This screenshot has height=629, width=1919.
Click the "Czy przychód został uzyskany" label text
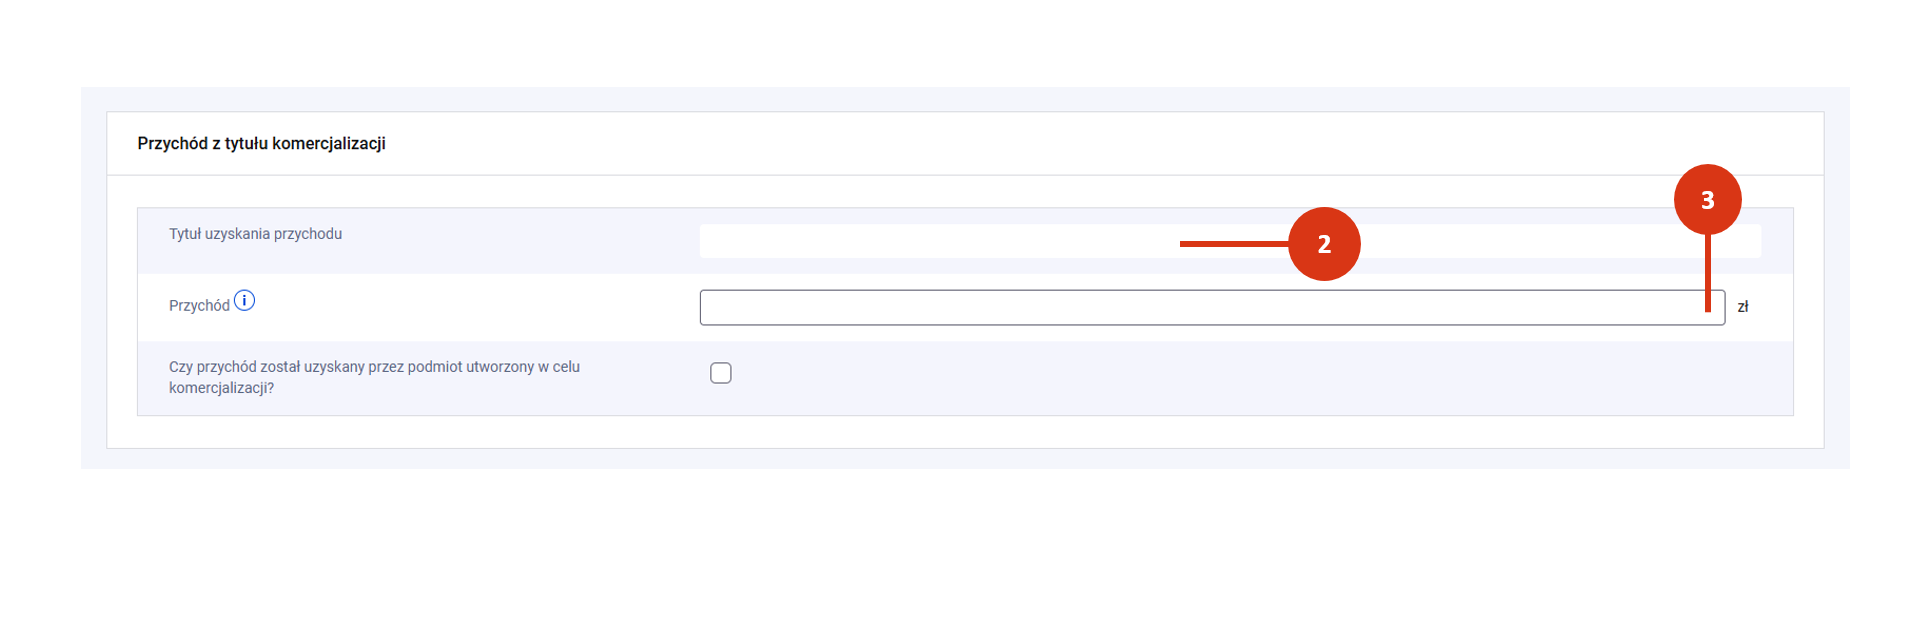[x=374, y=367]
